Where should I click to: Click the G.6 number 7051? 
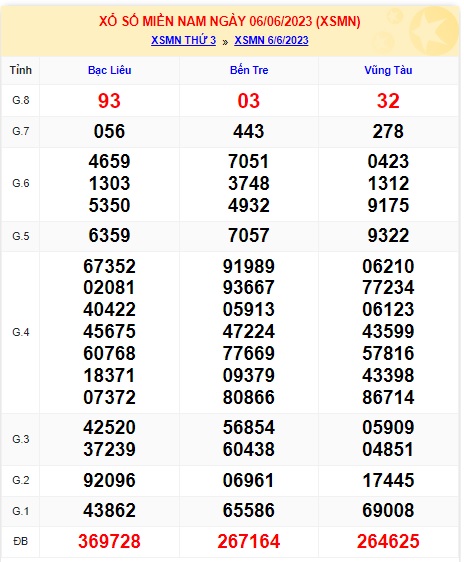249,162
